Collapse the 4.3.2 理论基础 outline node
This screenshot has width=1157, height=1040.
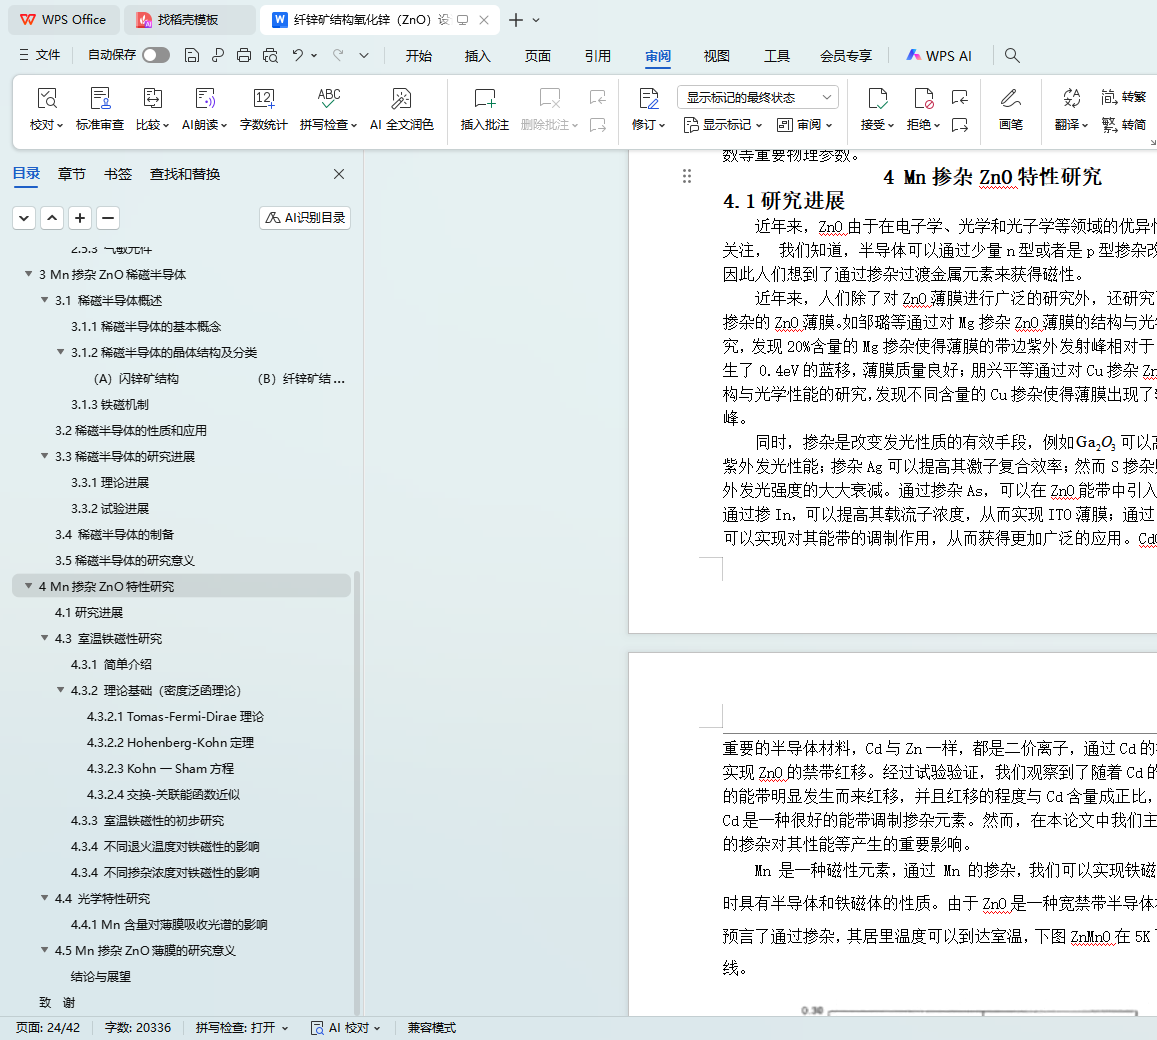coord(61,691)
